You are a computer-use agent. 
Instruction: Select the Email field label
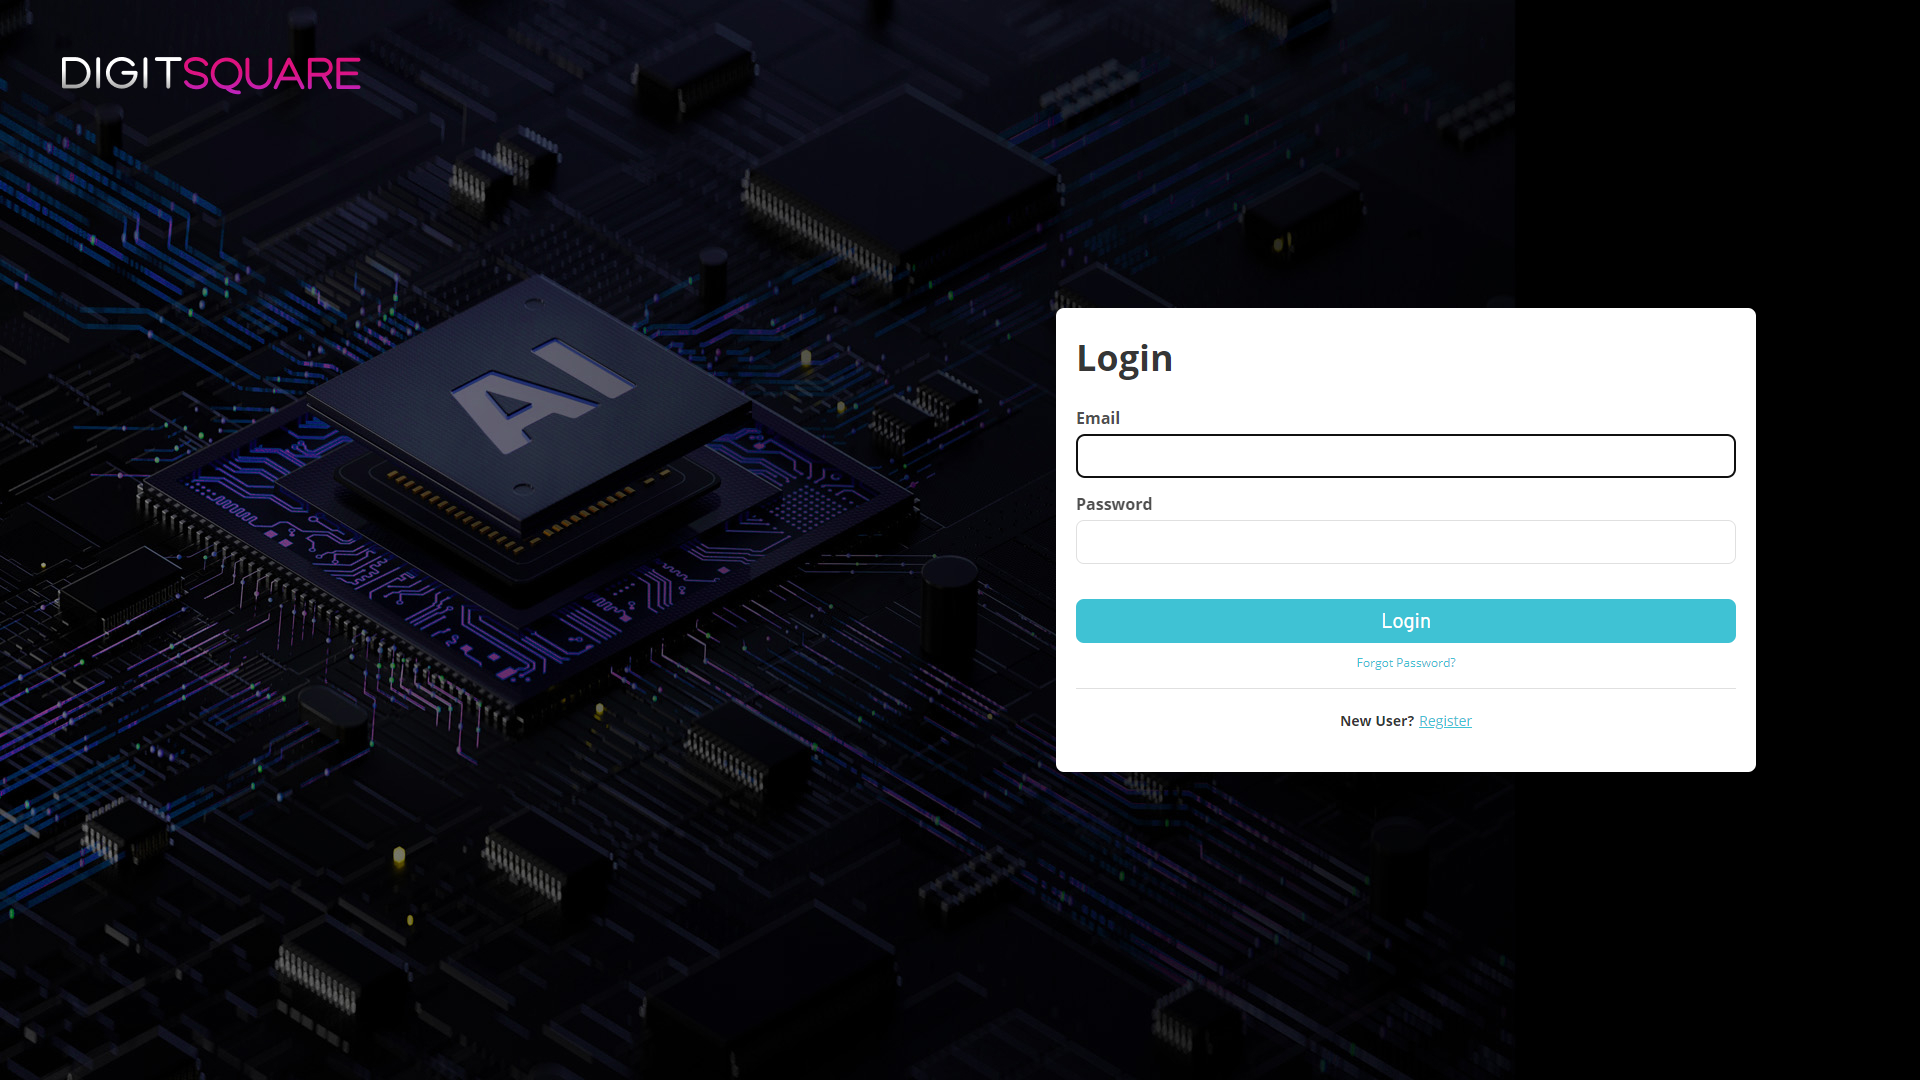[1098, 418]
